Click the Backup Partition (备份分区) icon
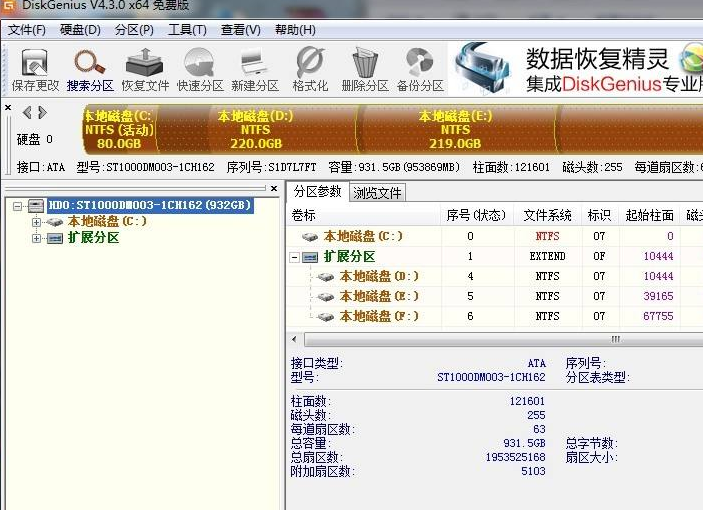Screen dimensions: 703x510 [419, 69]
